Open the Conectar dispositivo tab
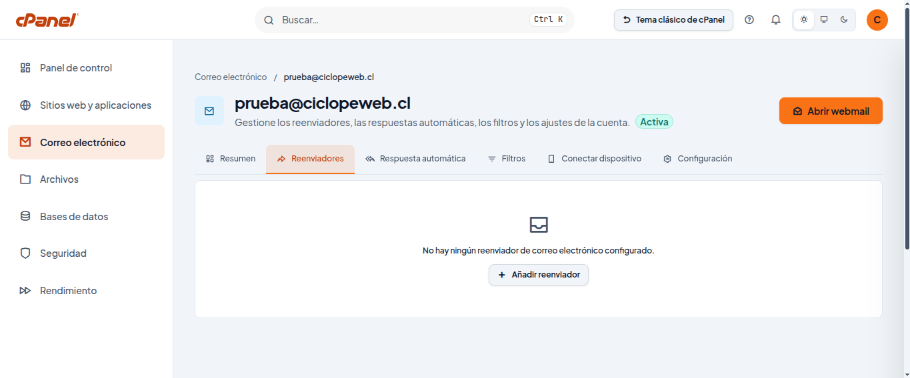Viewport: 910px width, 378px height. [595, 159]
